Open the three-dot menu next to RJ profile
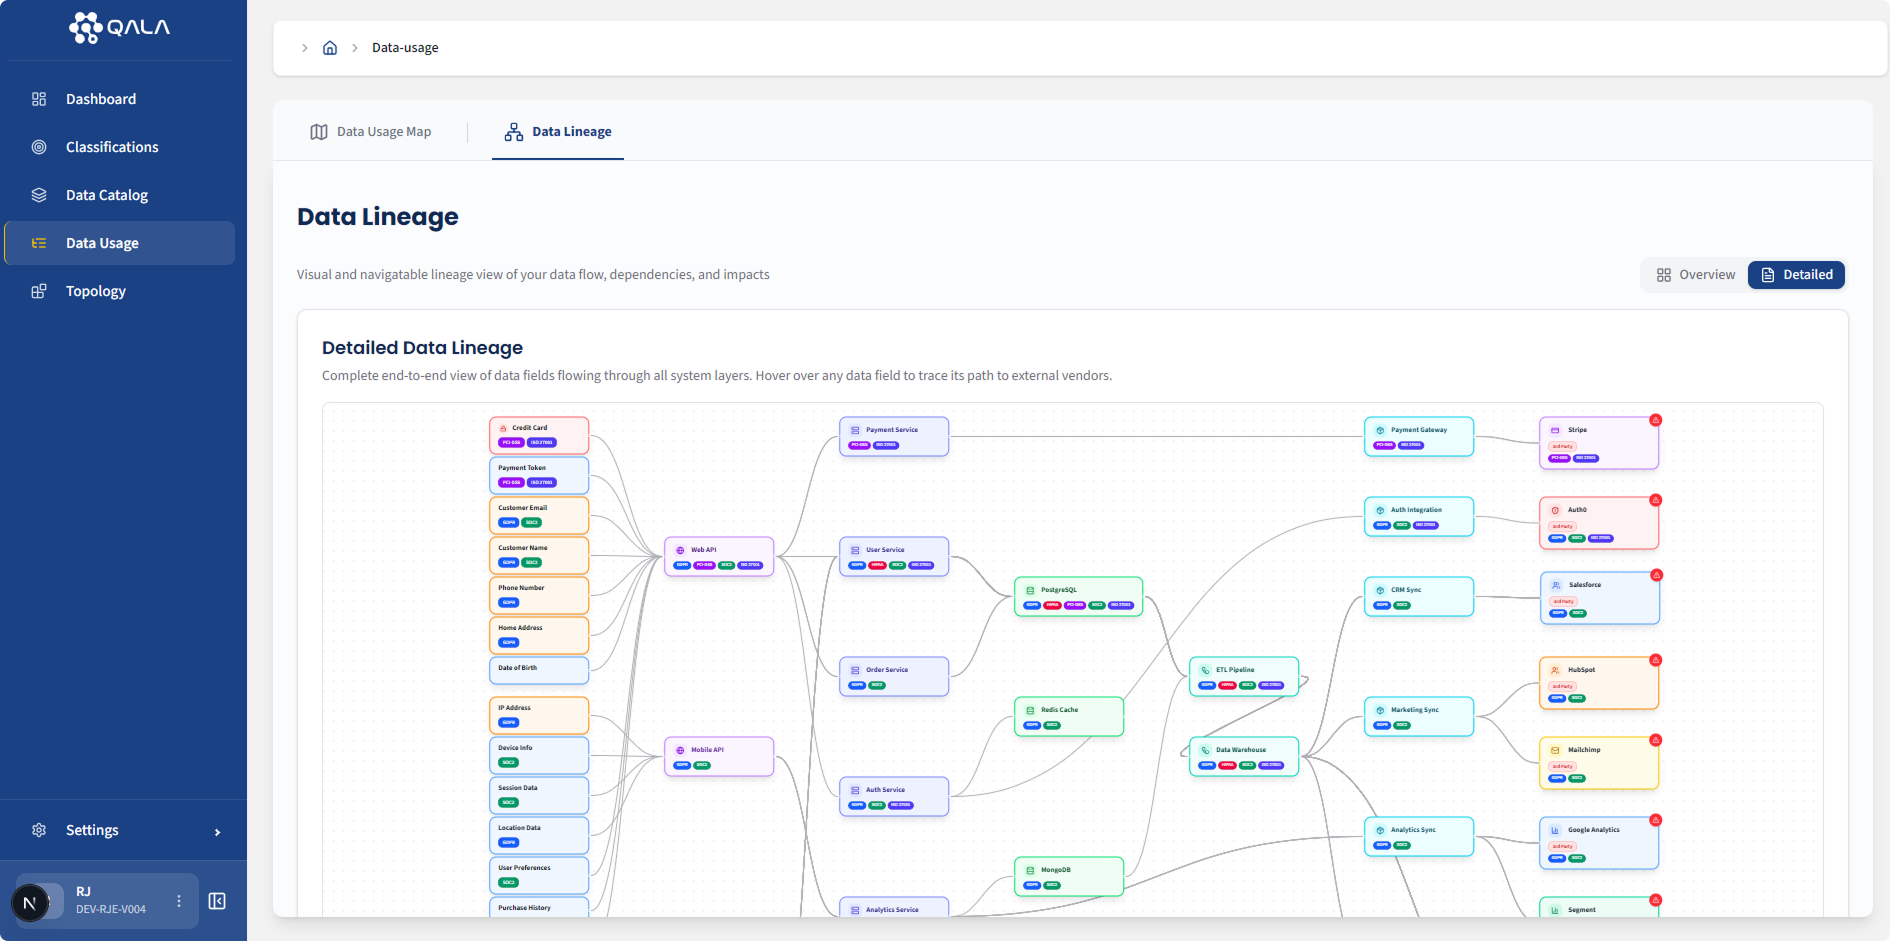 pos(178,901)
